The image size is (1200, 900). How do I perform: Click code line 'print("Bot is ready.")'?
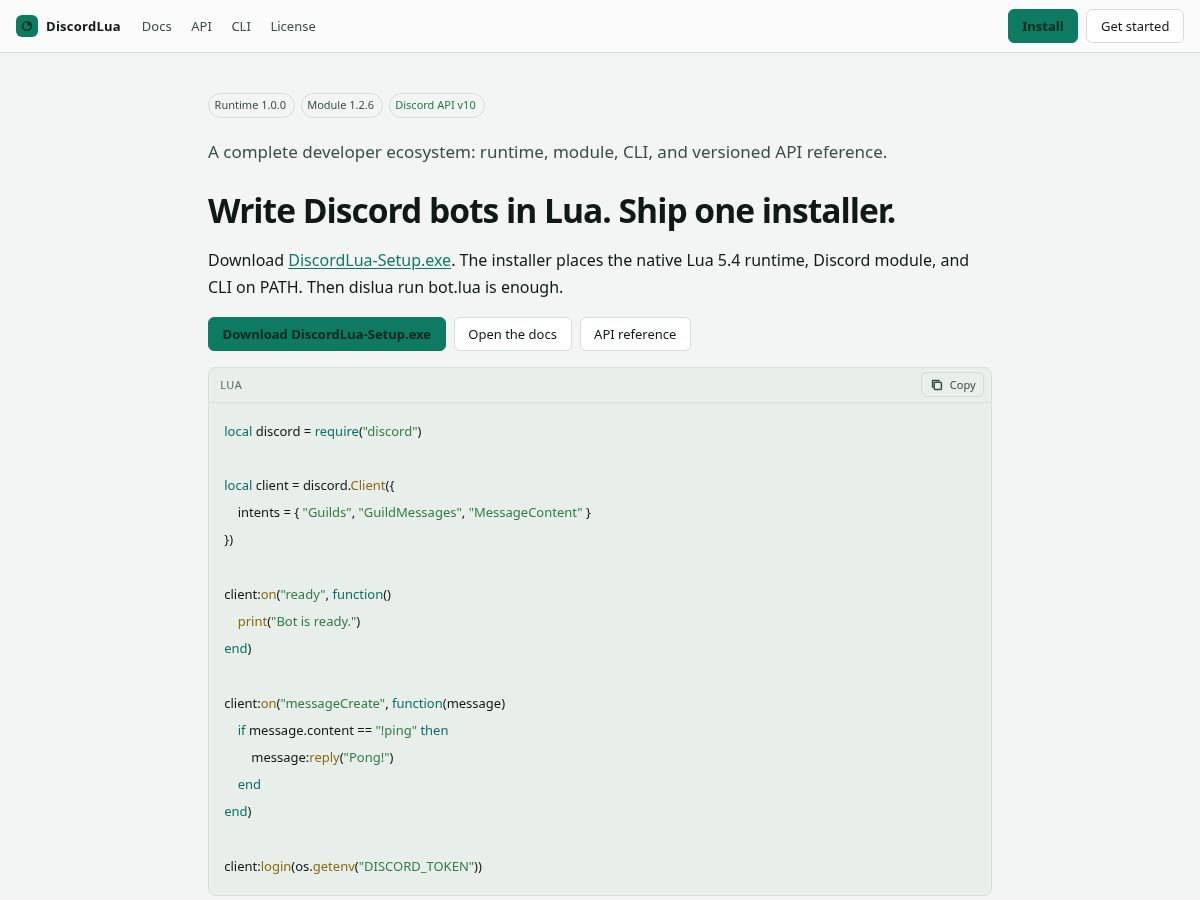[x=298, y=621]
